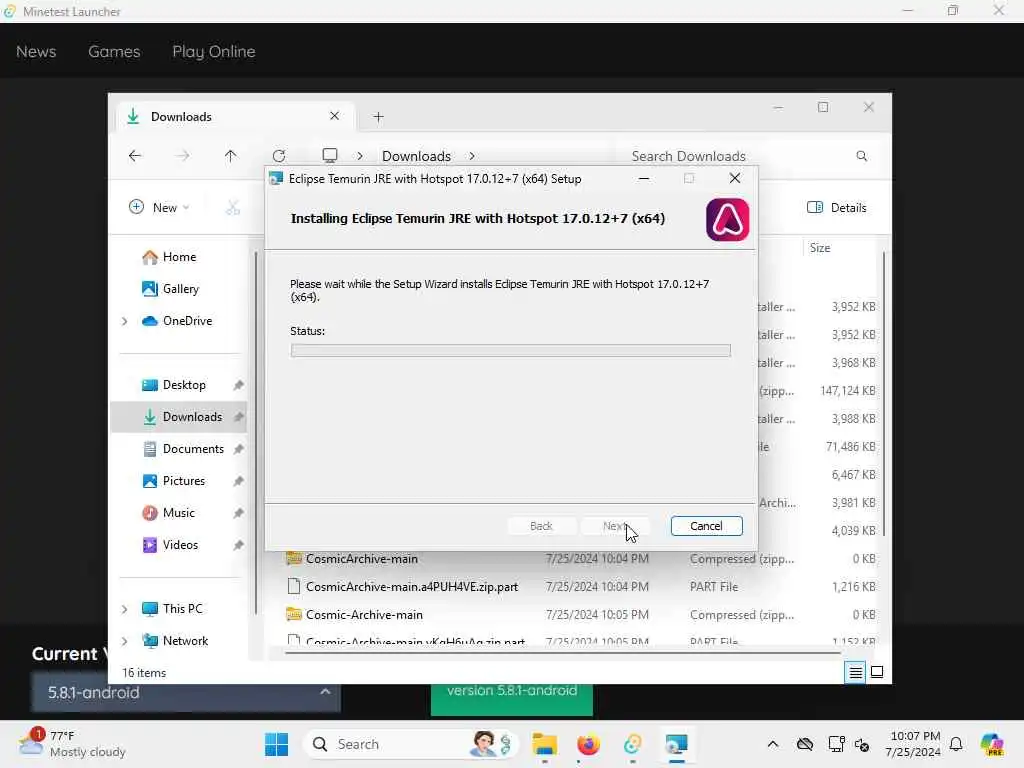Screen dimensions: 1024x768
Task: Click the Cut scissors icon
Action: click(x=232, y=207)
